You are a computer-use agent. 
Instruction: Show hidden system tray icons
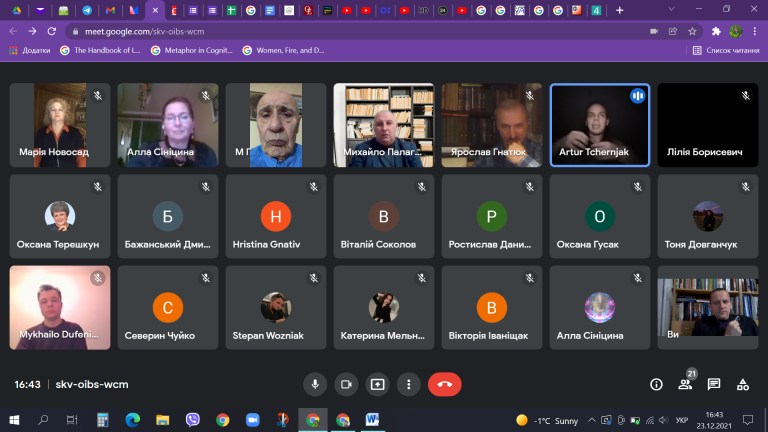pos(592,420)
